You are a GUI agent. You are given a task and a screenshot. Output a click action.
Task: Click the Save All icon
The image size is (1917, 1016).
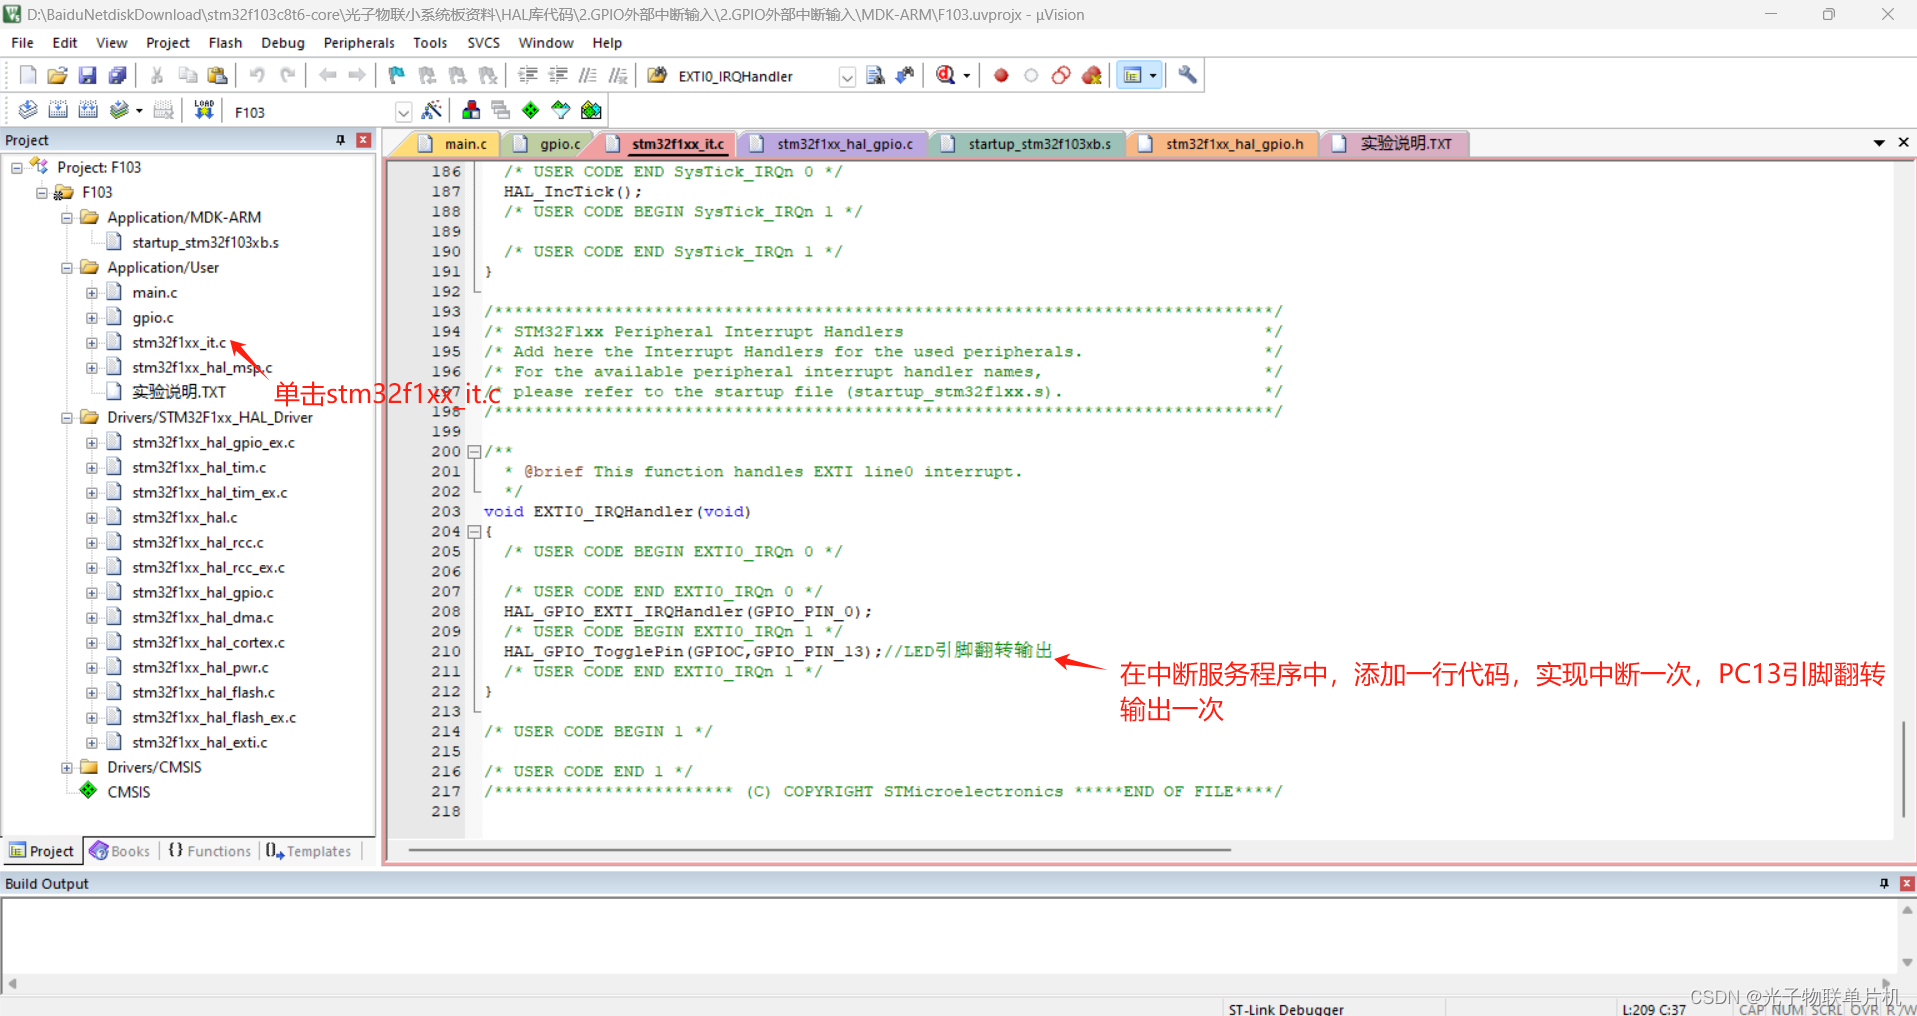coord(118,75)
